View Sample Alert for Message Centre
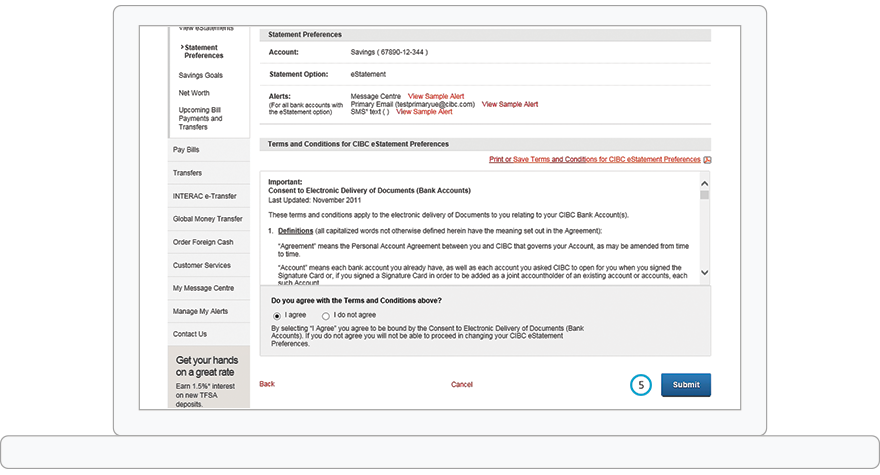This screenshot has width=880, height=475. click(436, 96)
